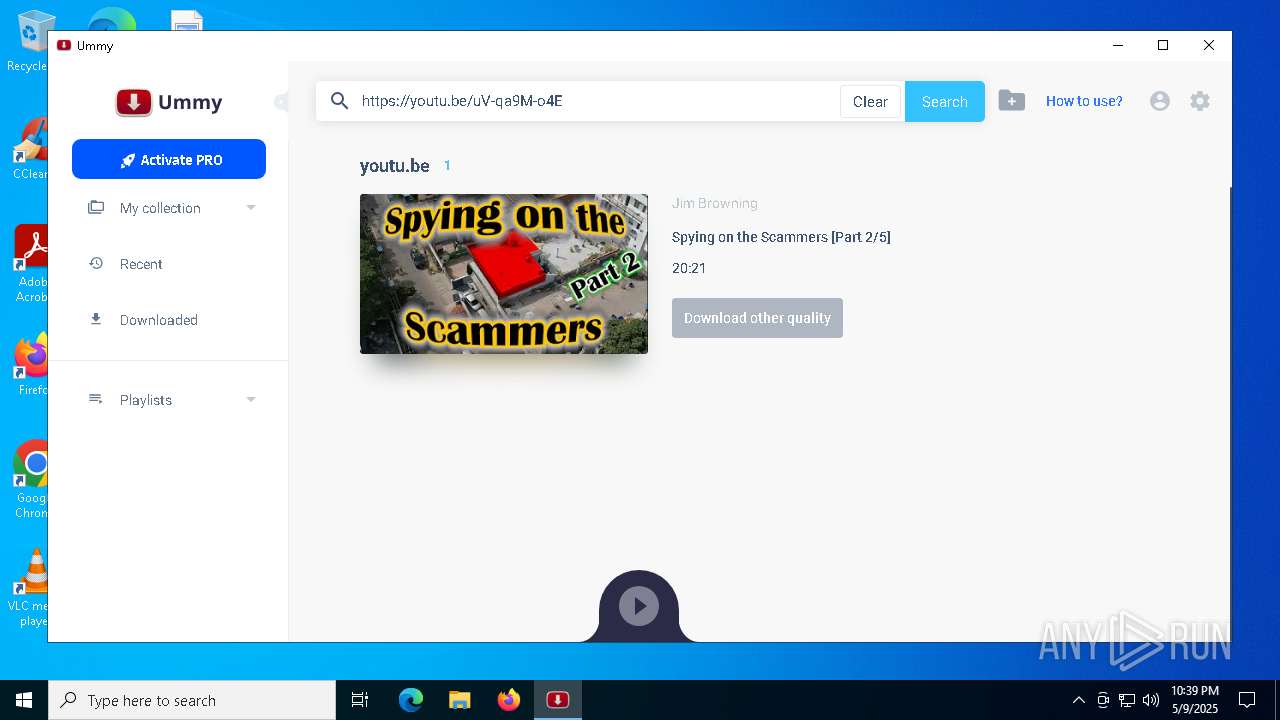Viewport: 1280px width, 720px height.
Task: Expand Playlists dropdown arrow
Action: (x=251, y=400)
